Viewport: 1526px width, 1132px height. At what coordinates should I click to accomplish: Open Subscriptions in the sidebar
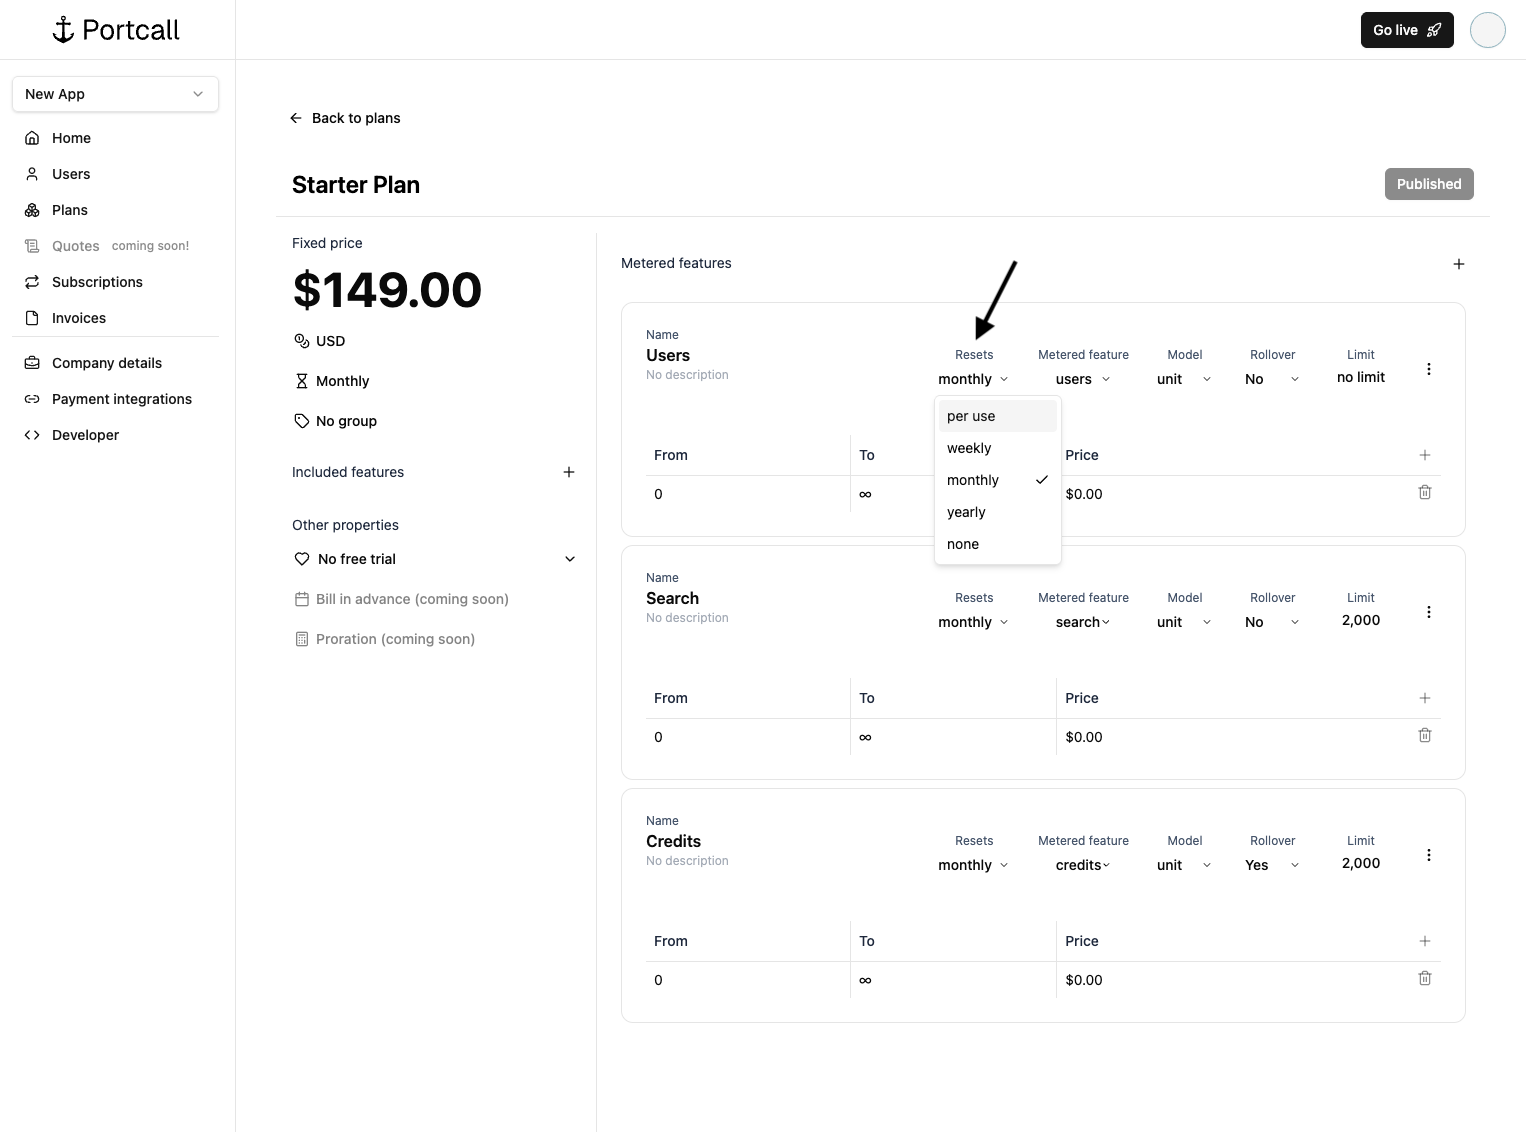(x=97, y=282)
